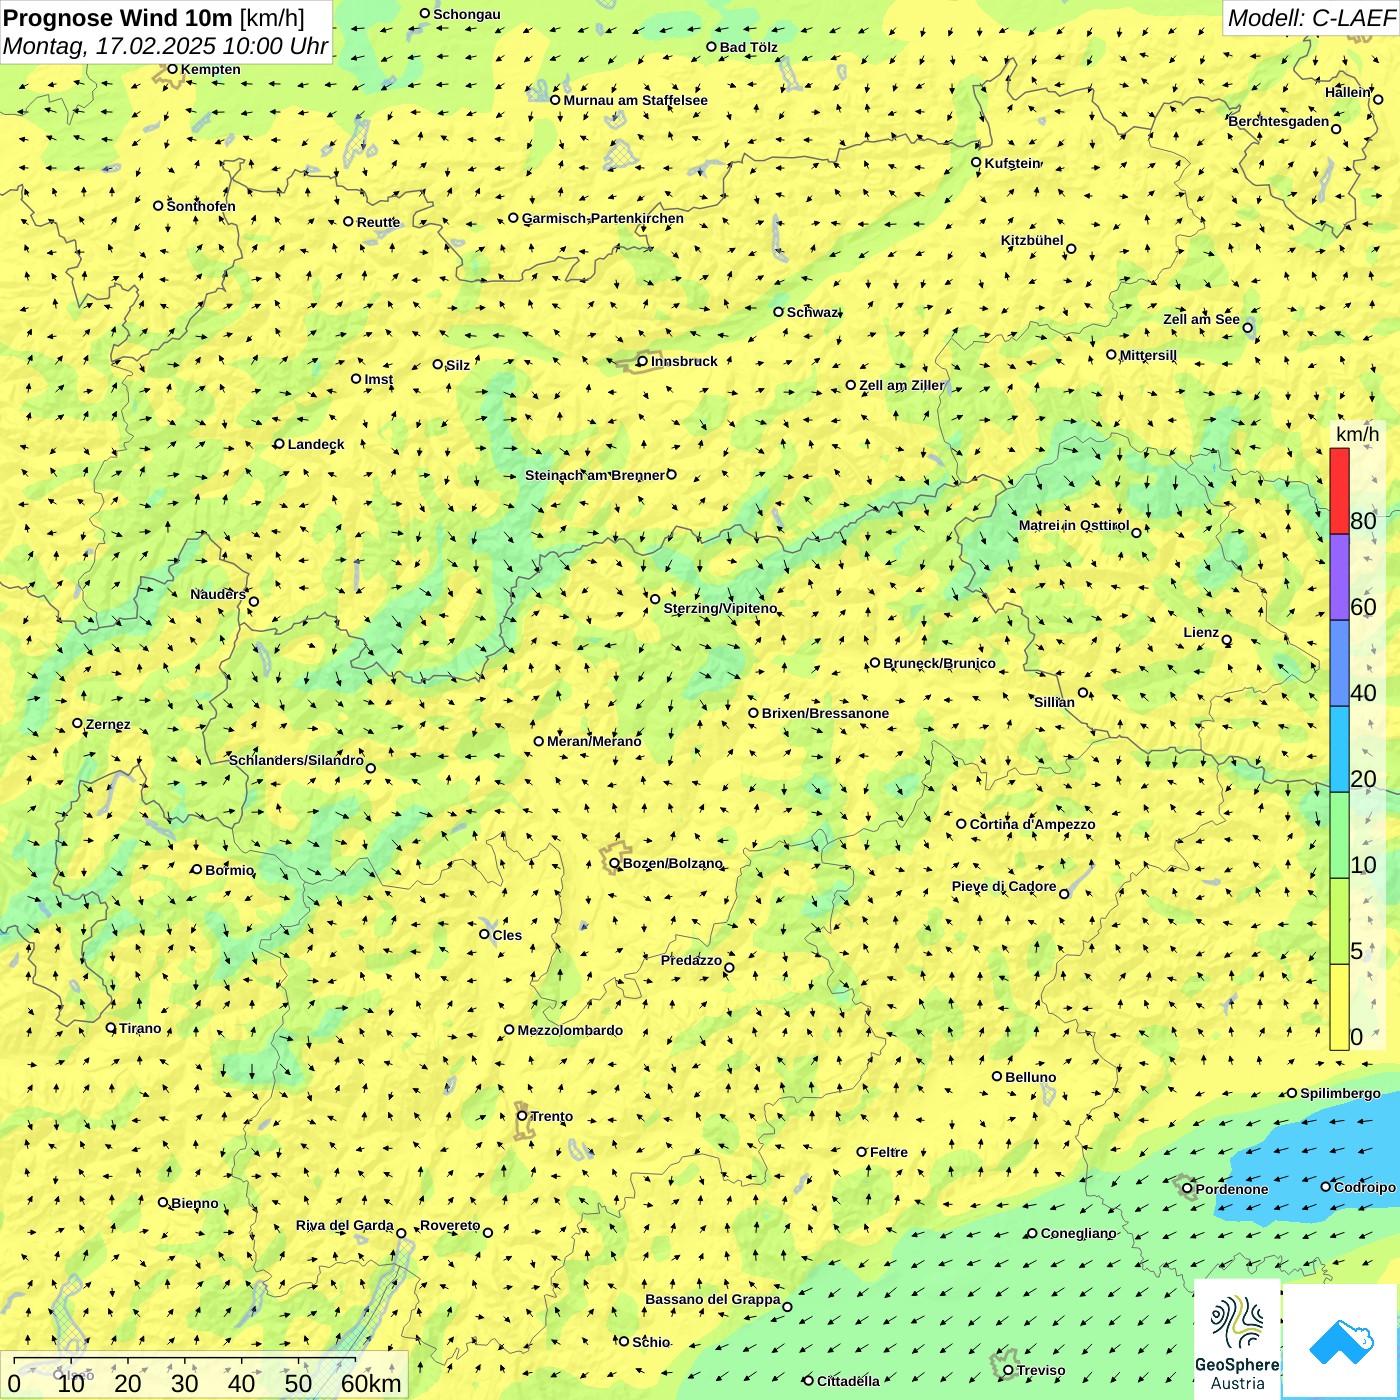This screenshot has height=1400, width=1400.
Task: Click the Bassano del Grappa label
Action: click(712, 1299)
